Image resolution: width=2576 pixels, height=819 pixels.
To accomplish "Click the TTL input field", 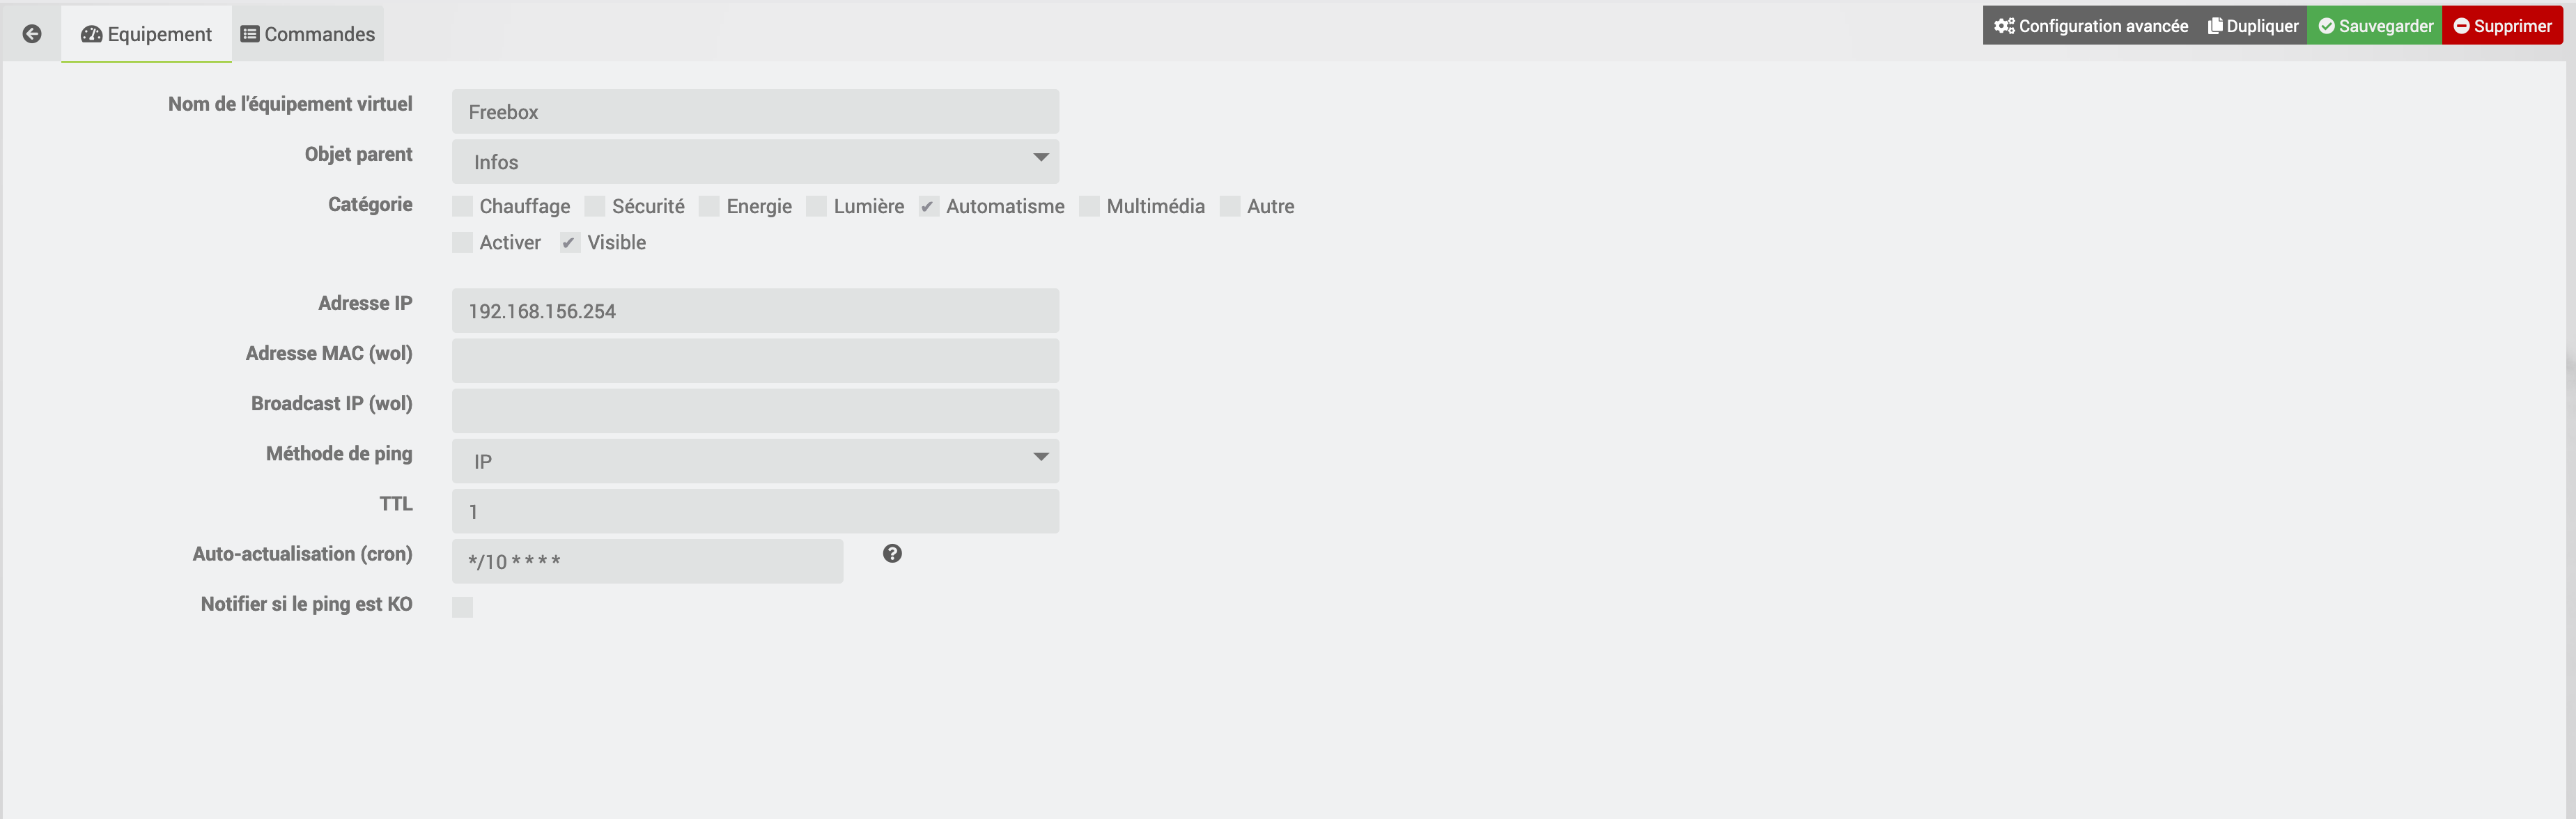I will click(755, 511).
